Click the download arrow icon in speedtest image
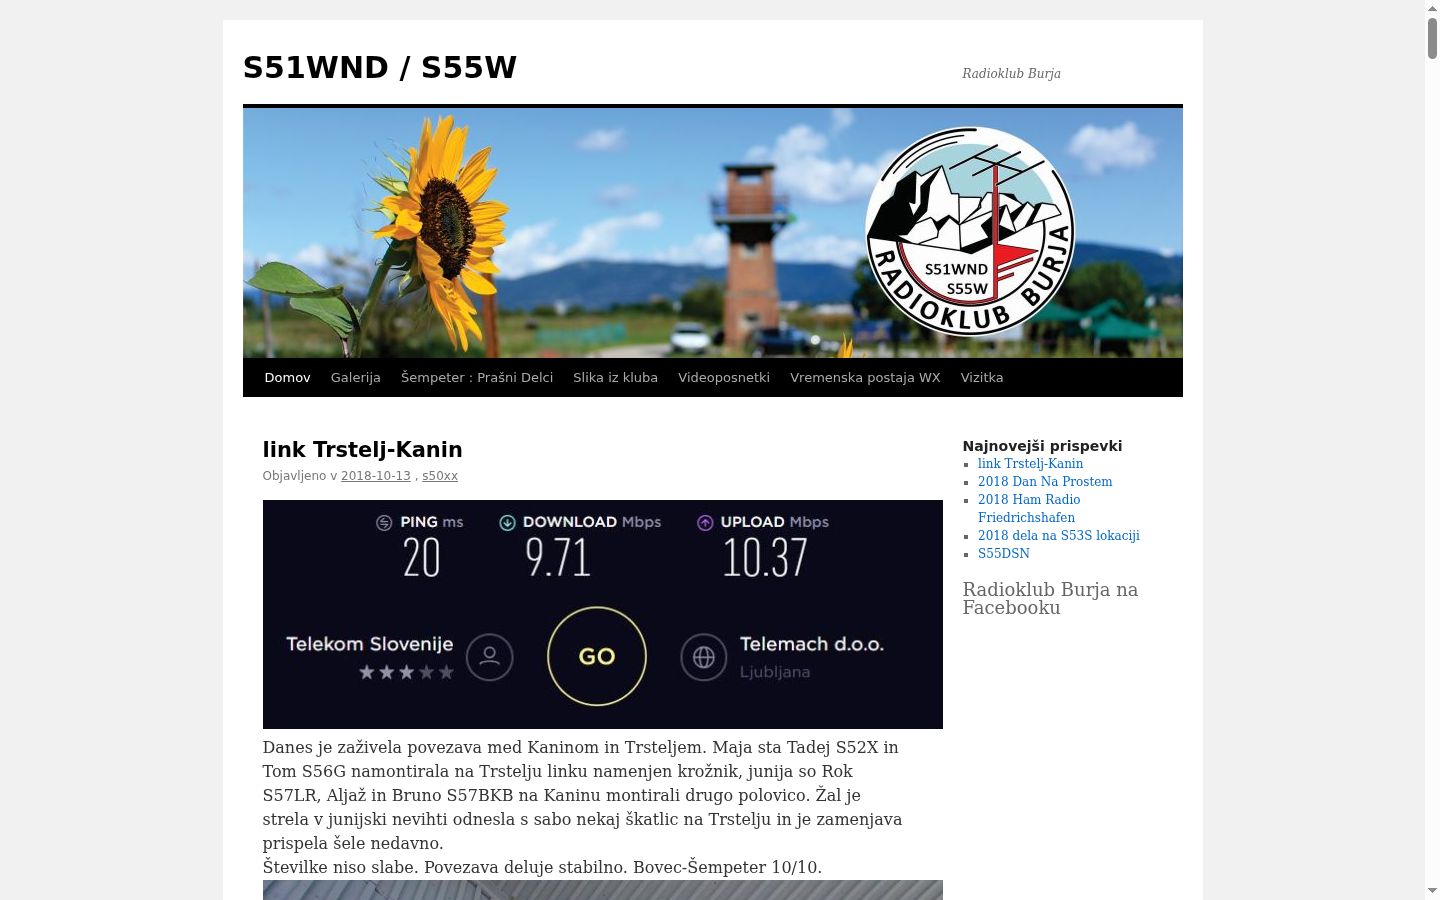 (507, 522)
